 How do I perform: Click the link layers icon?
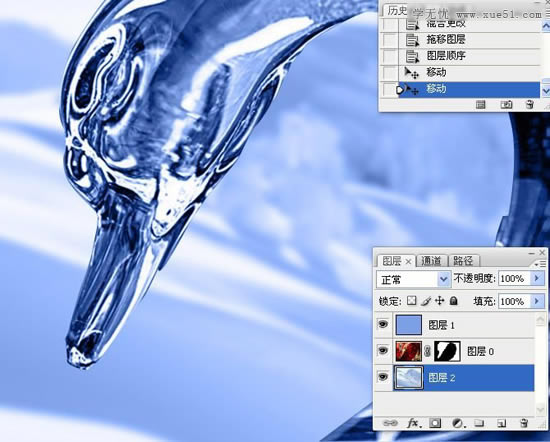pos(390,423)
